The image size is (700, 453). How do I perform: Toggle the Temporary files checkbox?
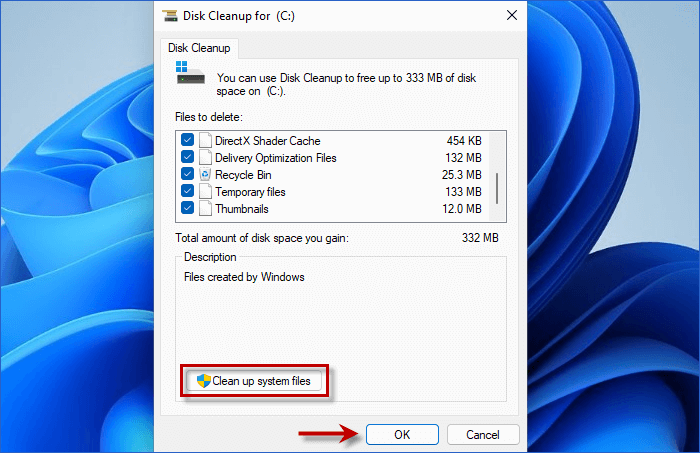coord(188,191)
